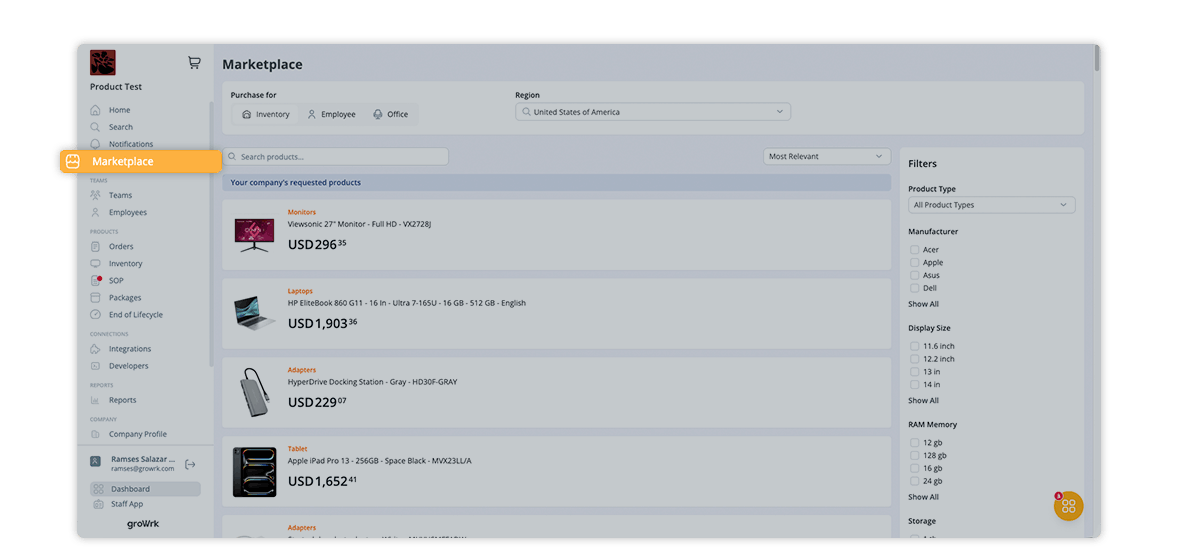Open the Viewsonic 27" Monitor thumbnail
1178x560 pixels.
[254, 235]
